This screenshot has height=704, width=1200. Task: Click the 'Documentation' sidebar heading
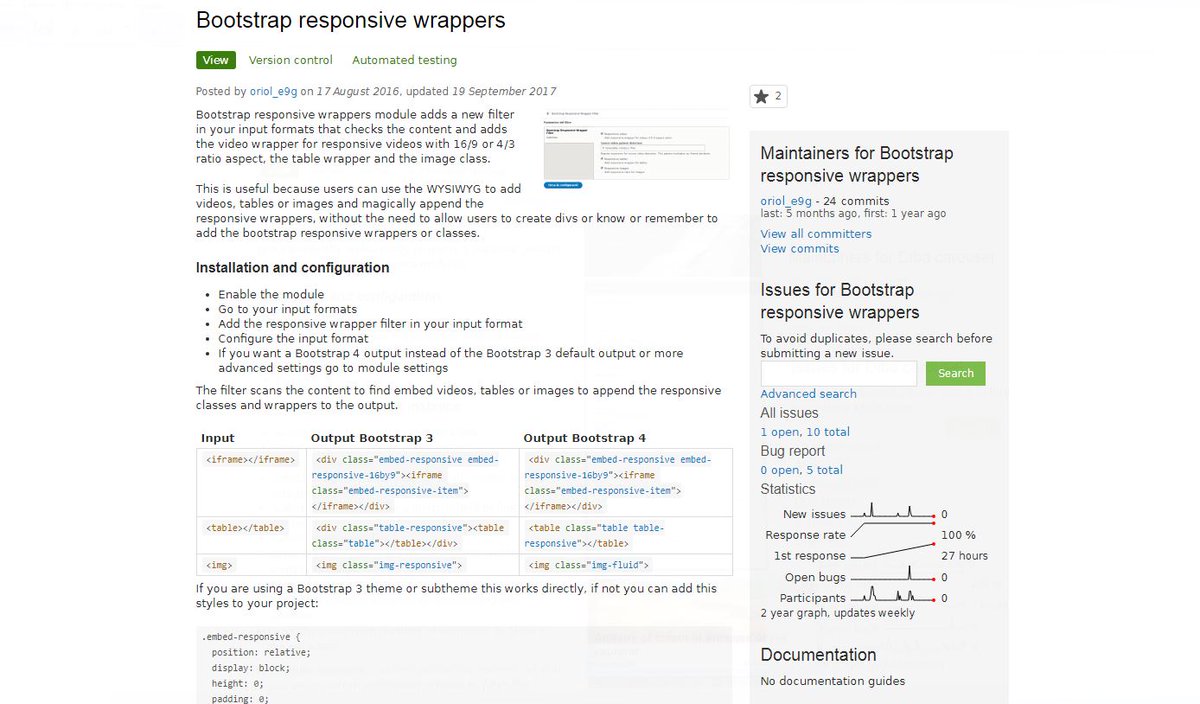818,655
